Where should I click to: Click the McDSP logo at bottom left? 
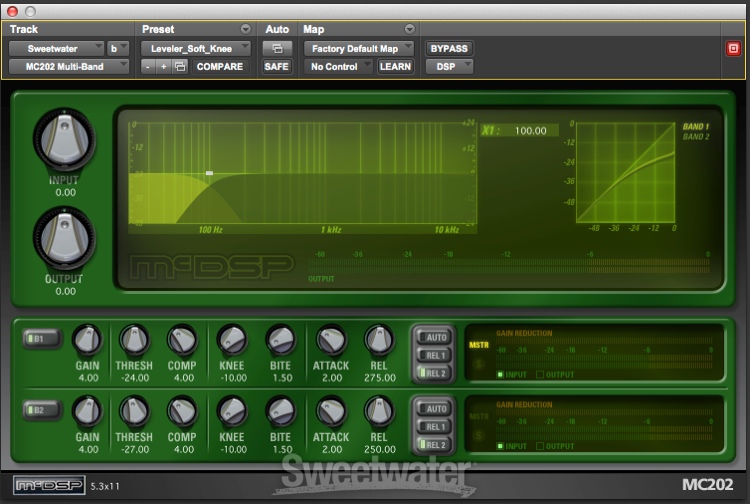[x=49, y=485]
